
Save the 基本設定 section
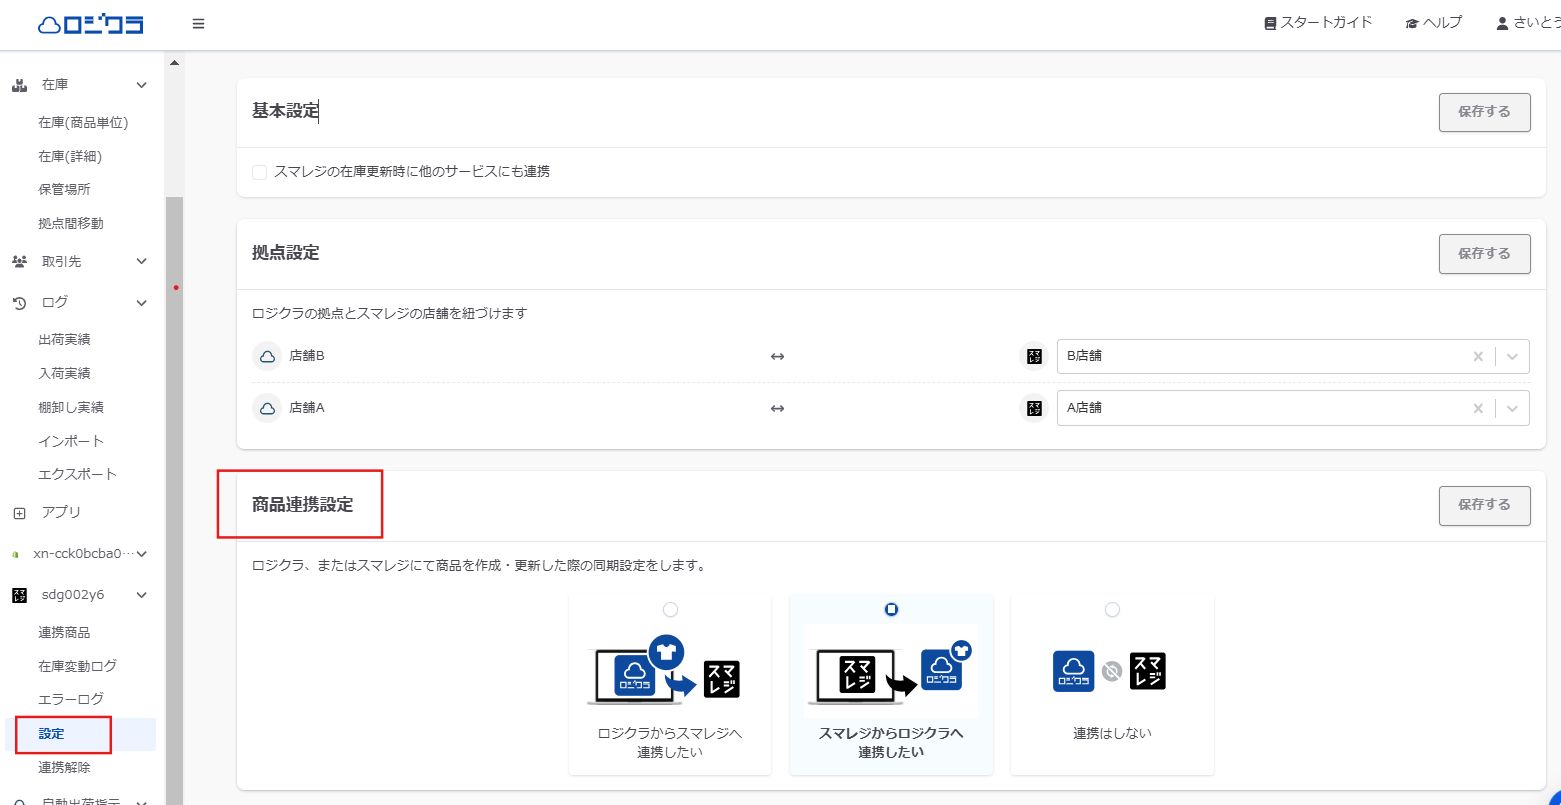point(1484,112)
